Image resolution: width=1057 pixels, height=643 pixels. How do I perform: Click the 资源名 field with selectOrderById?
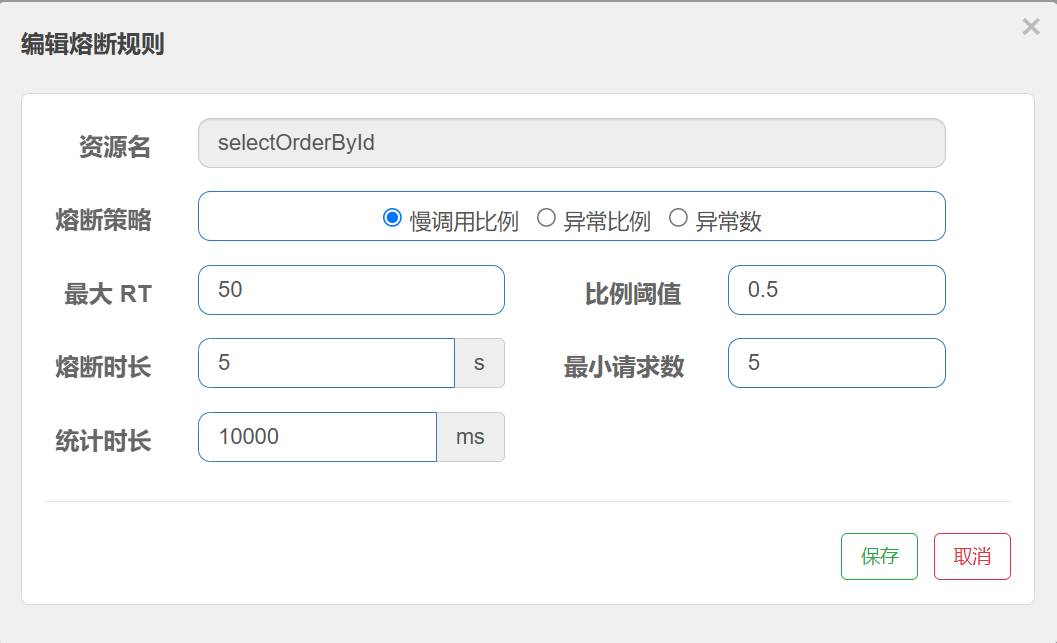(x=572, y=143)
